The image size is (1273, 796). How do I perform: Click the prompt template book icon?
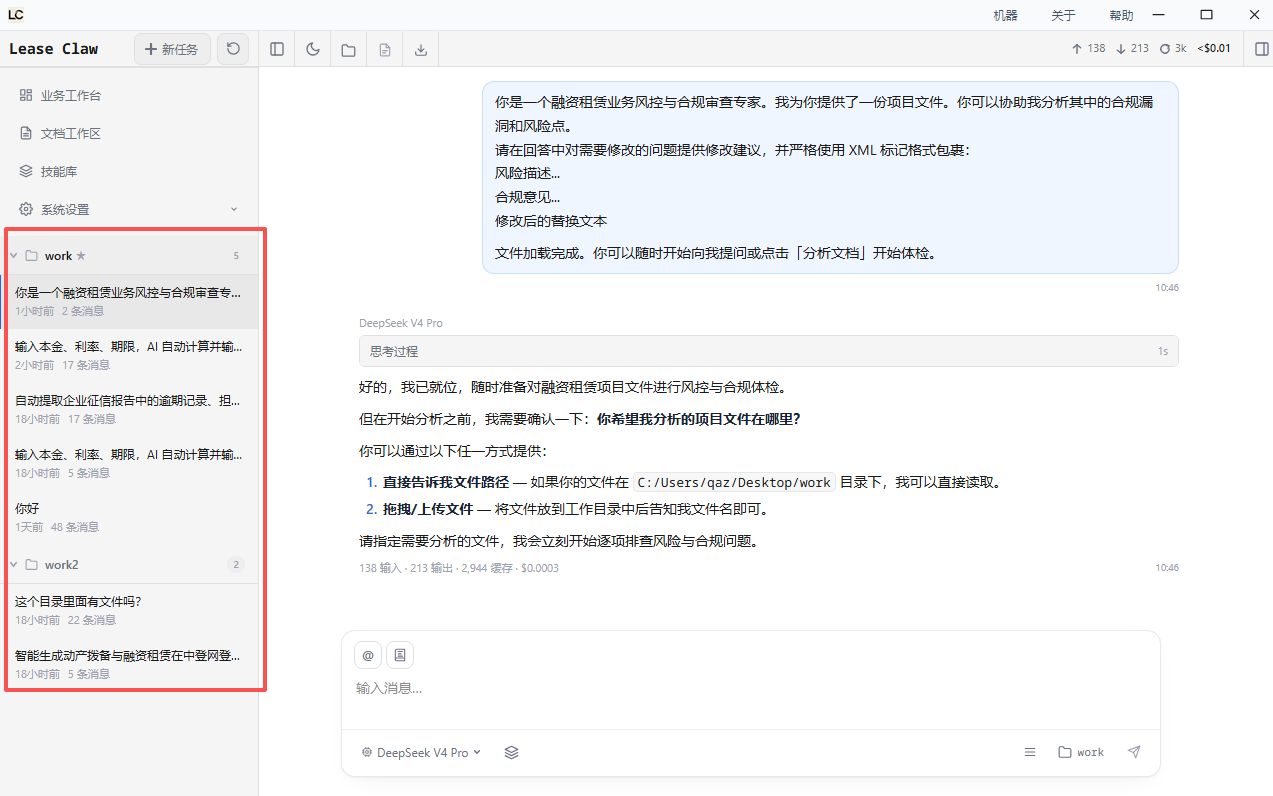pos(400,655)
